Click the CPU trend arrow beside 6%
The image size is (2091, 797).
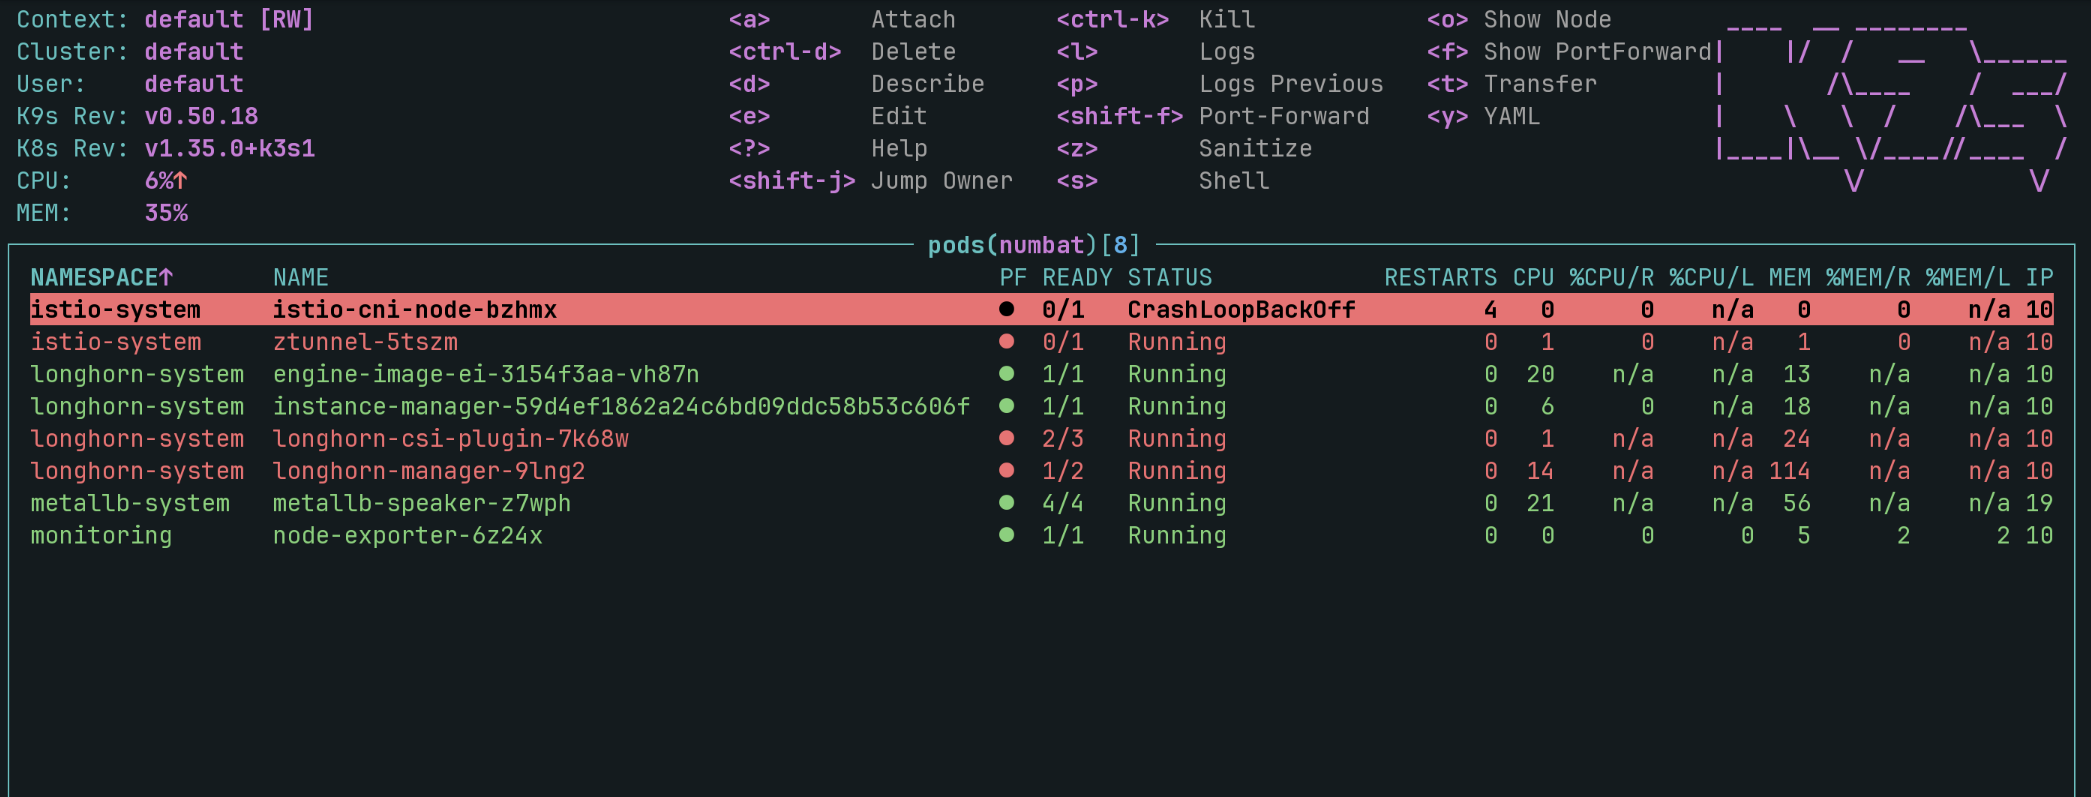click(x=181, y=181)
